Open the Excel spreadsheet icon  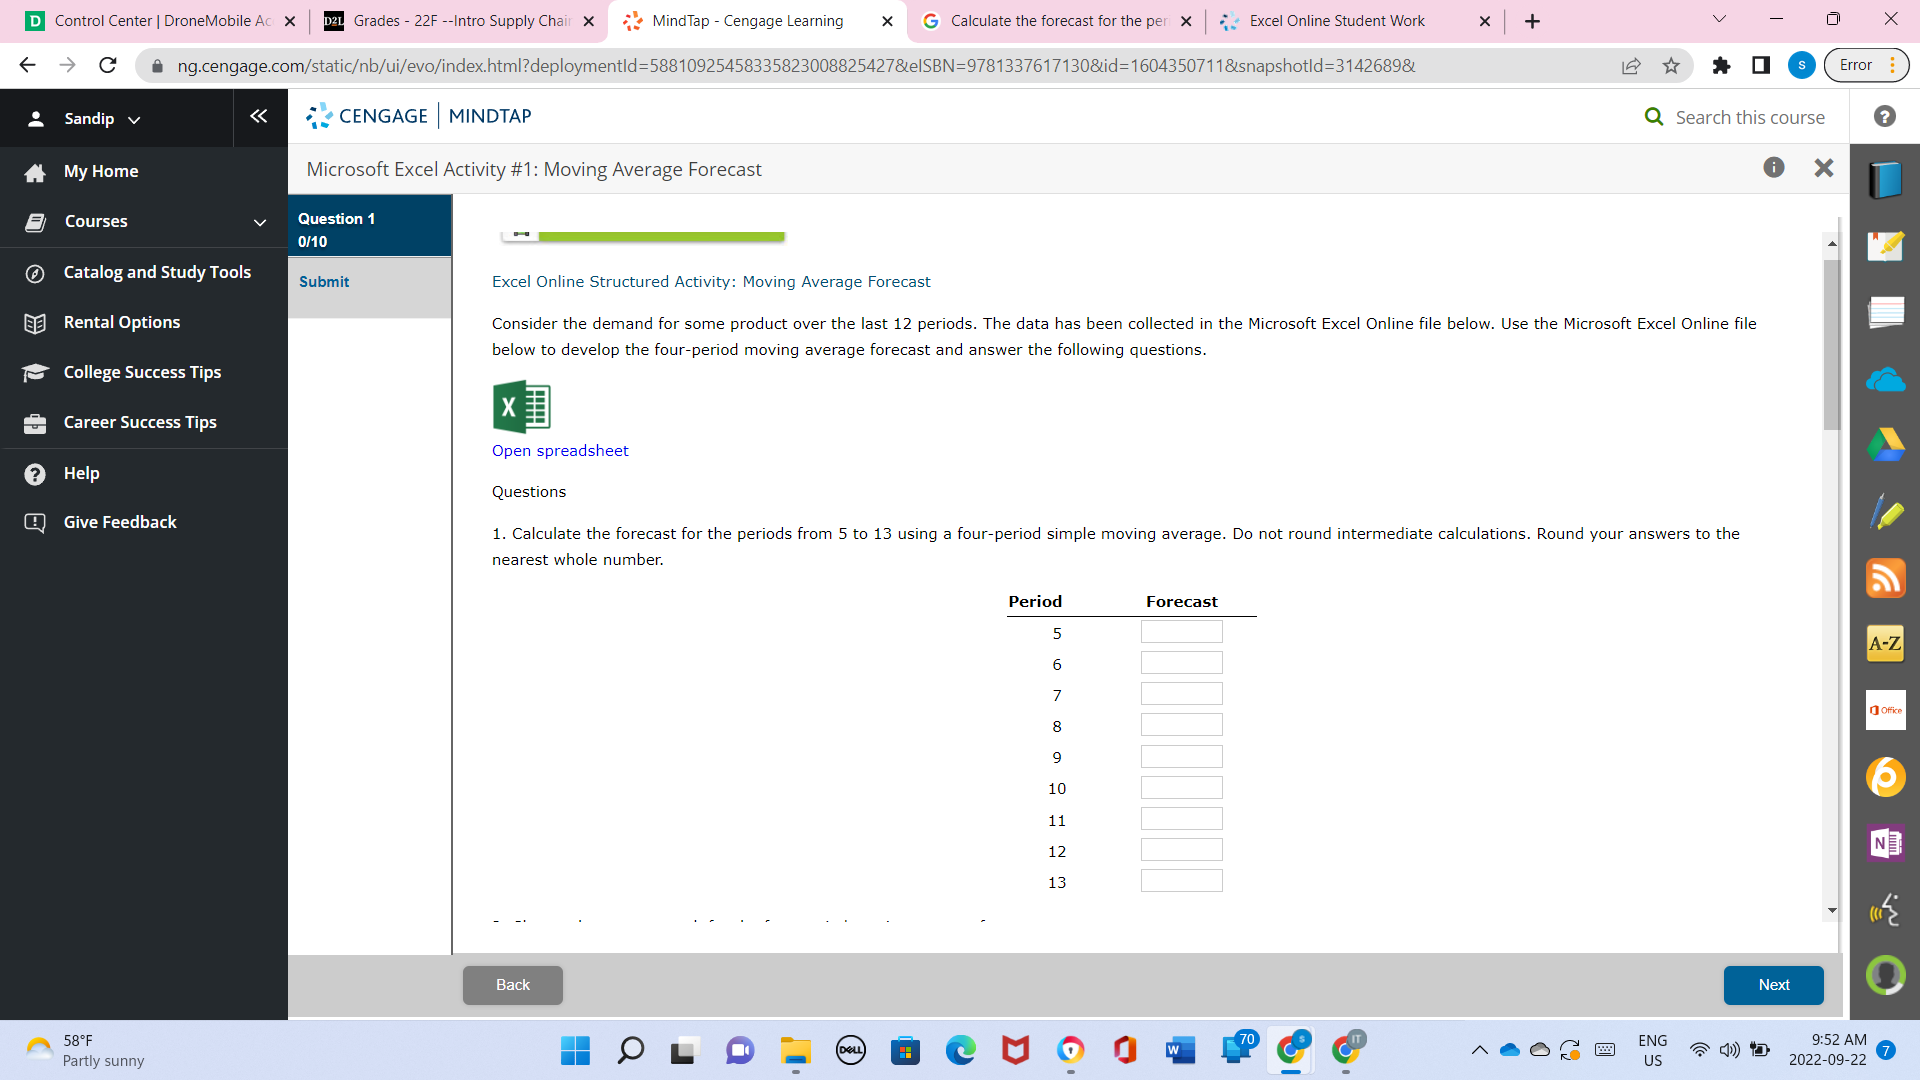coord(521,407)
